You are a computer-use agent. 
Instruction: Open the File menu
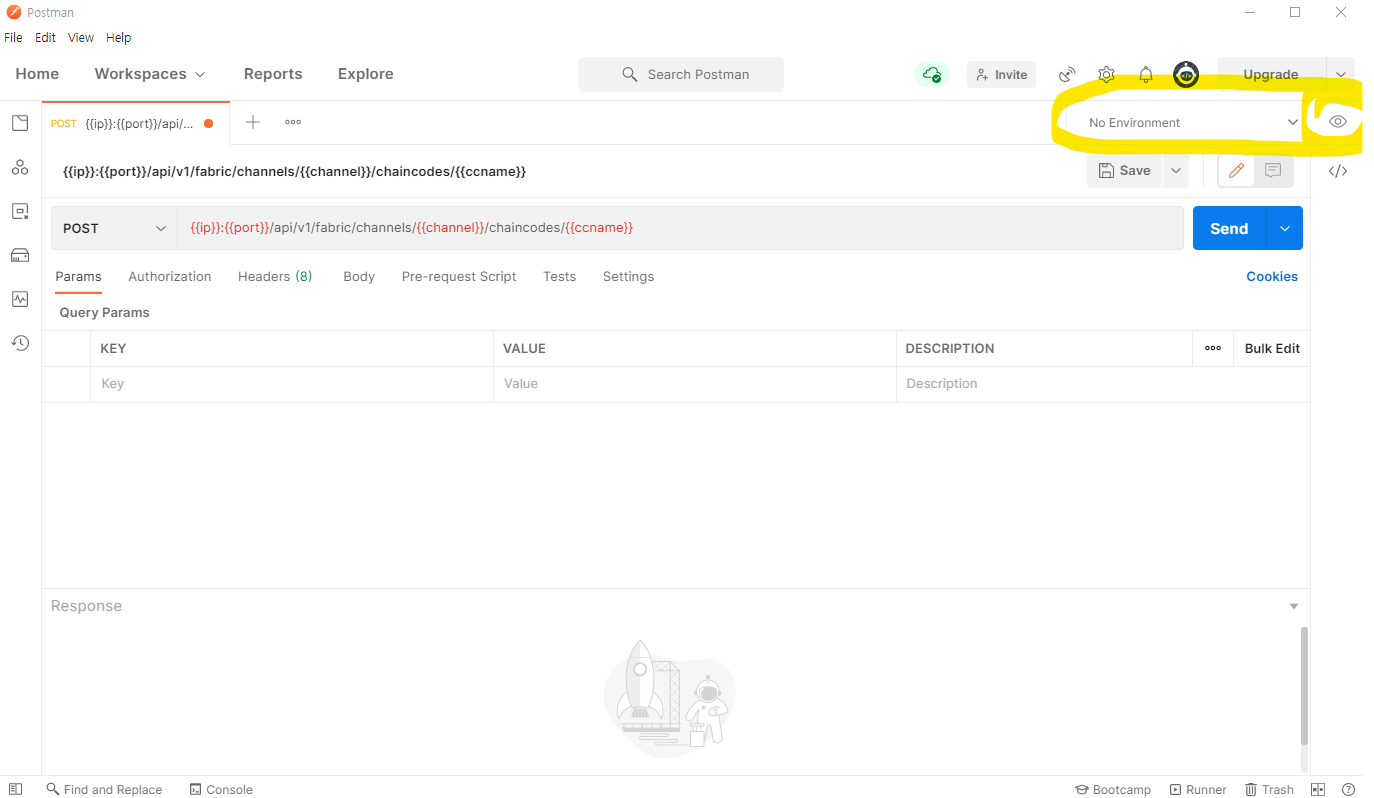(x=13, y=38)
